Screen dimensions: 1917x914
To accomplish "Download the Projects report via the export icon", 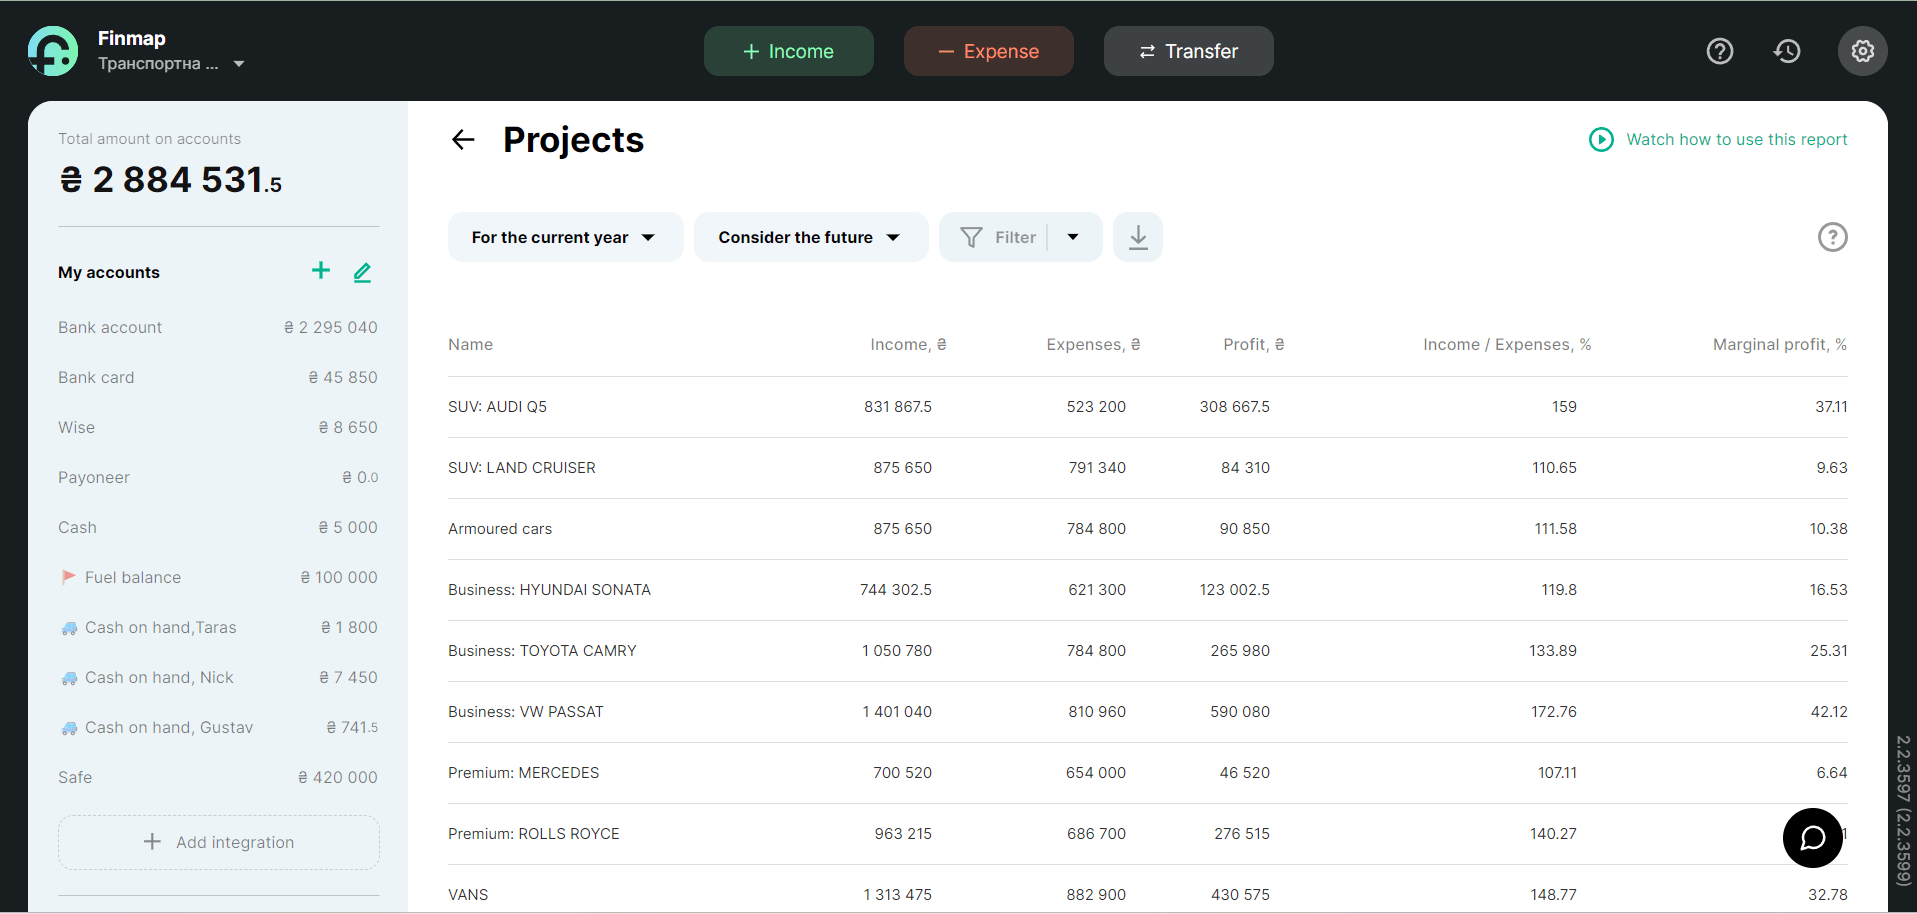I will [x=1136, y=237].
